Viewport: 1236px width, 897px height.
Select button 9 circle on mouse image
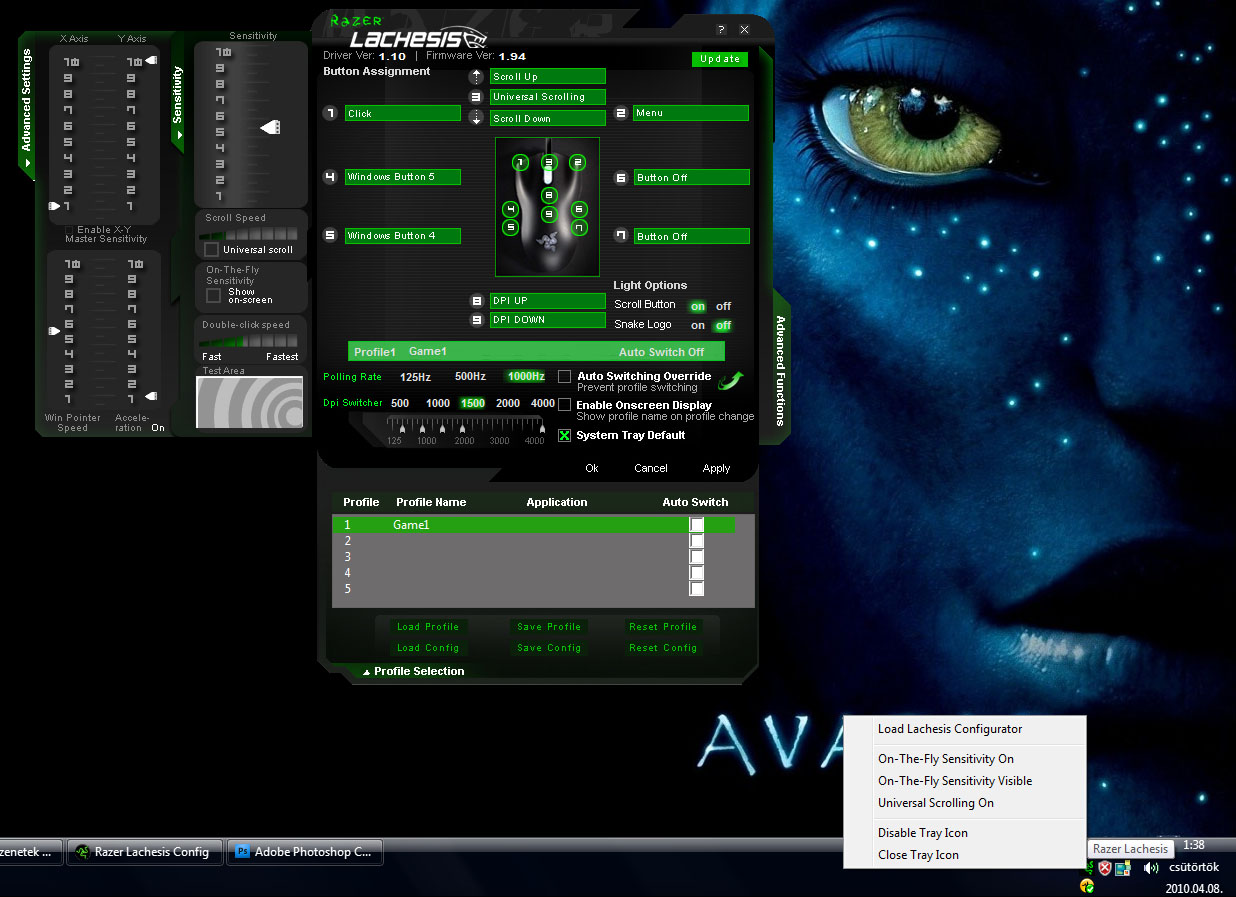coord(548,214)
